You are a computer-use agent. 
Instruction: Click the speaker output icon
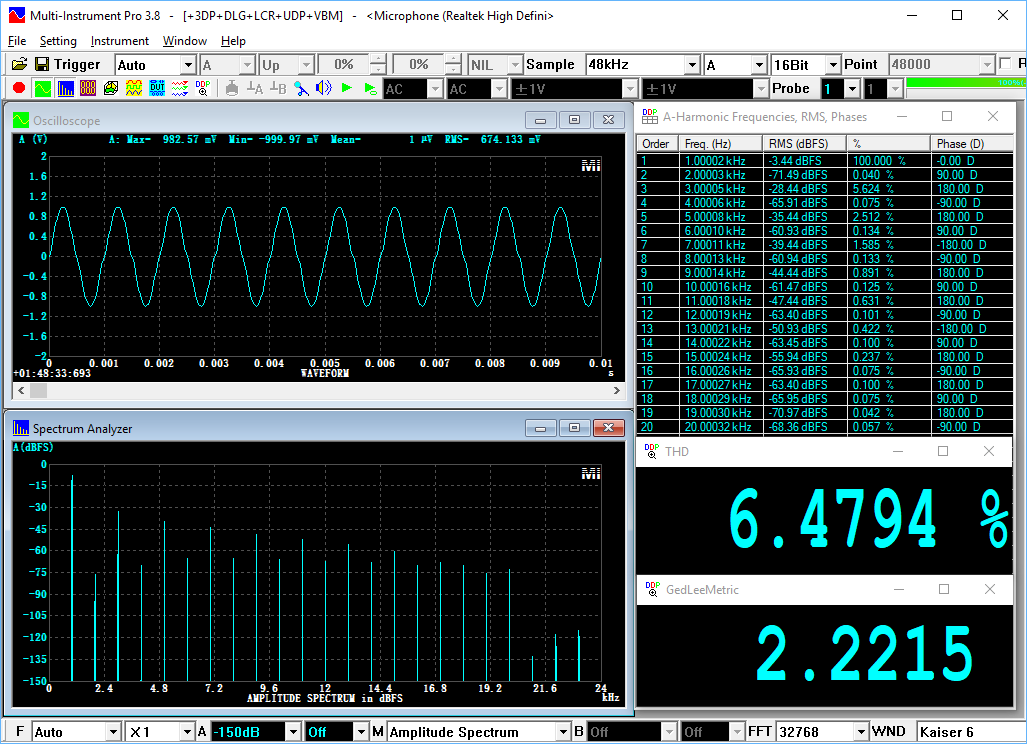pos(324,88)
